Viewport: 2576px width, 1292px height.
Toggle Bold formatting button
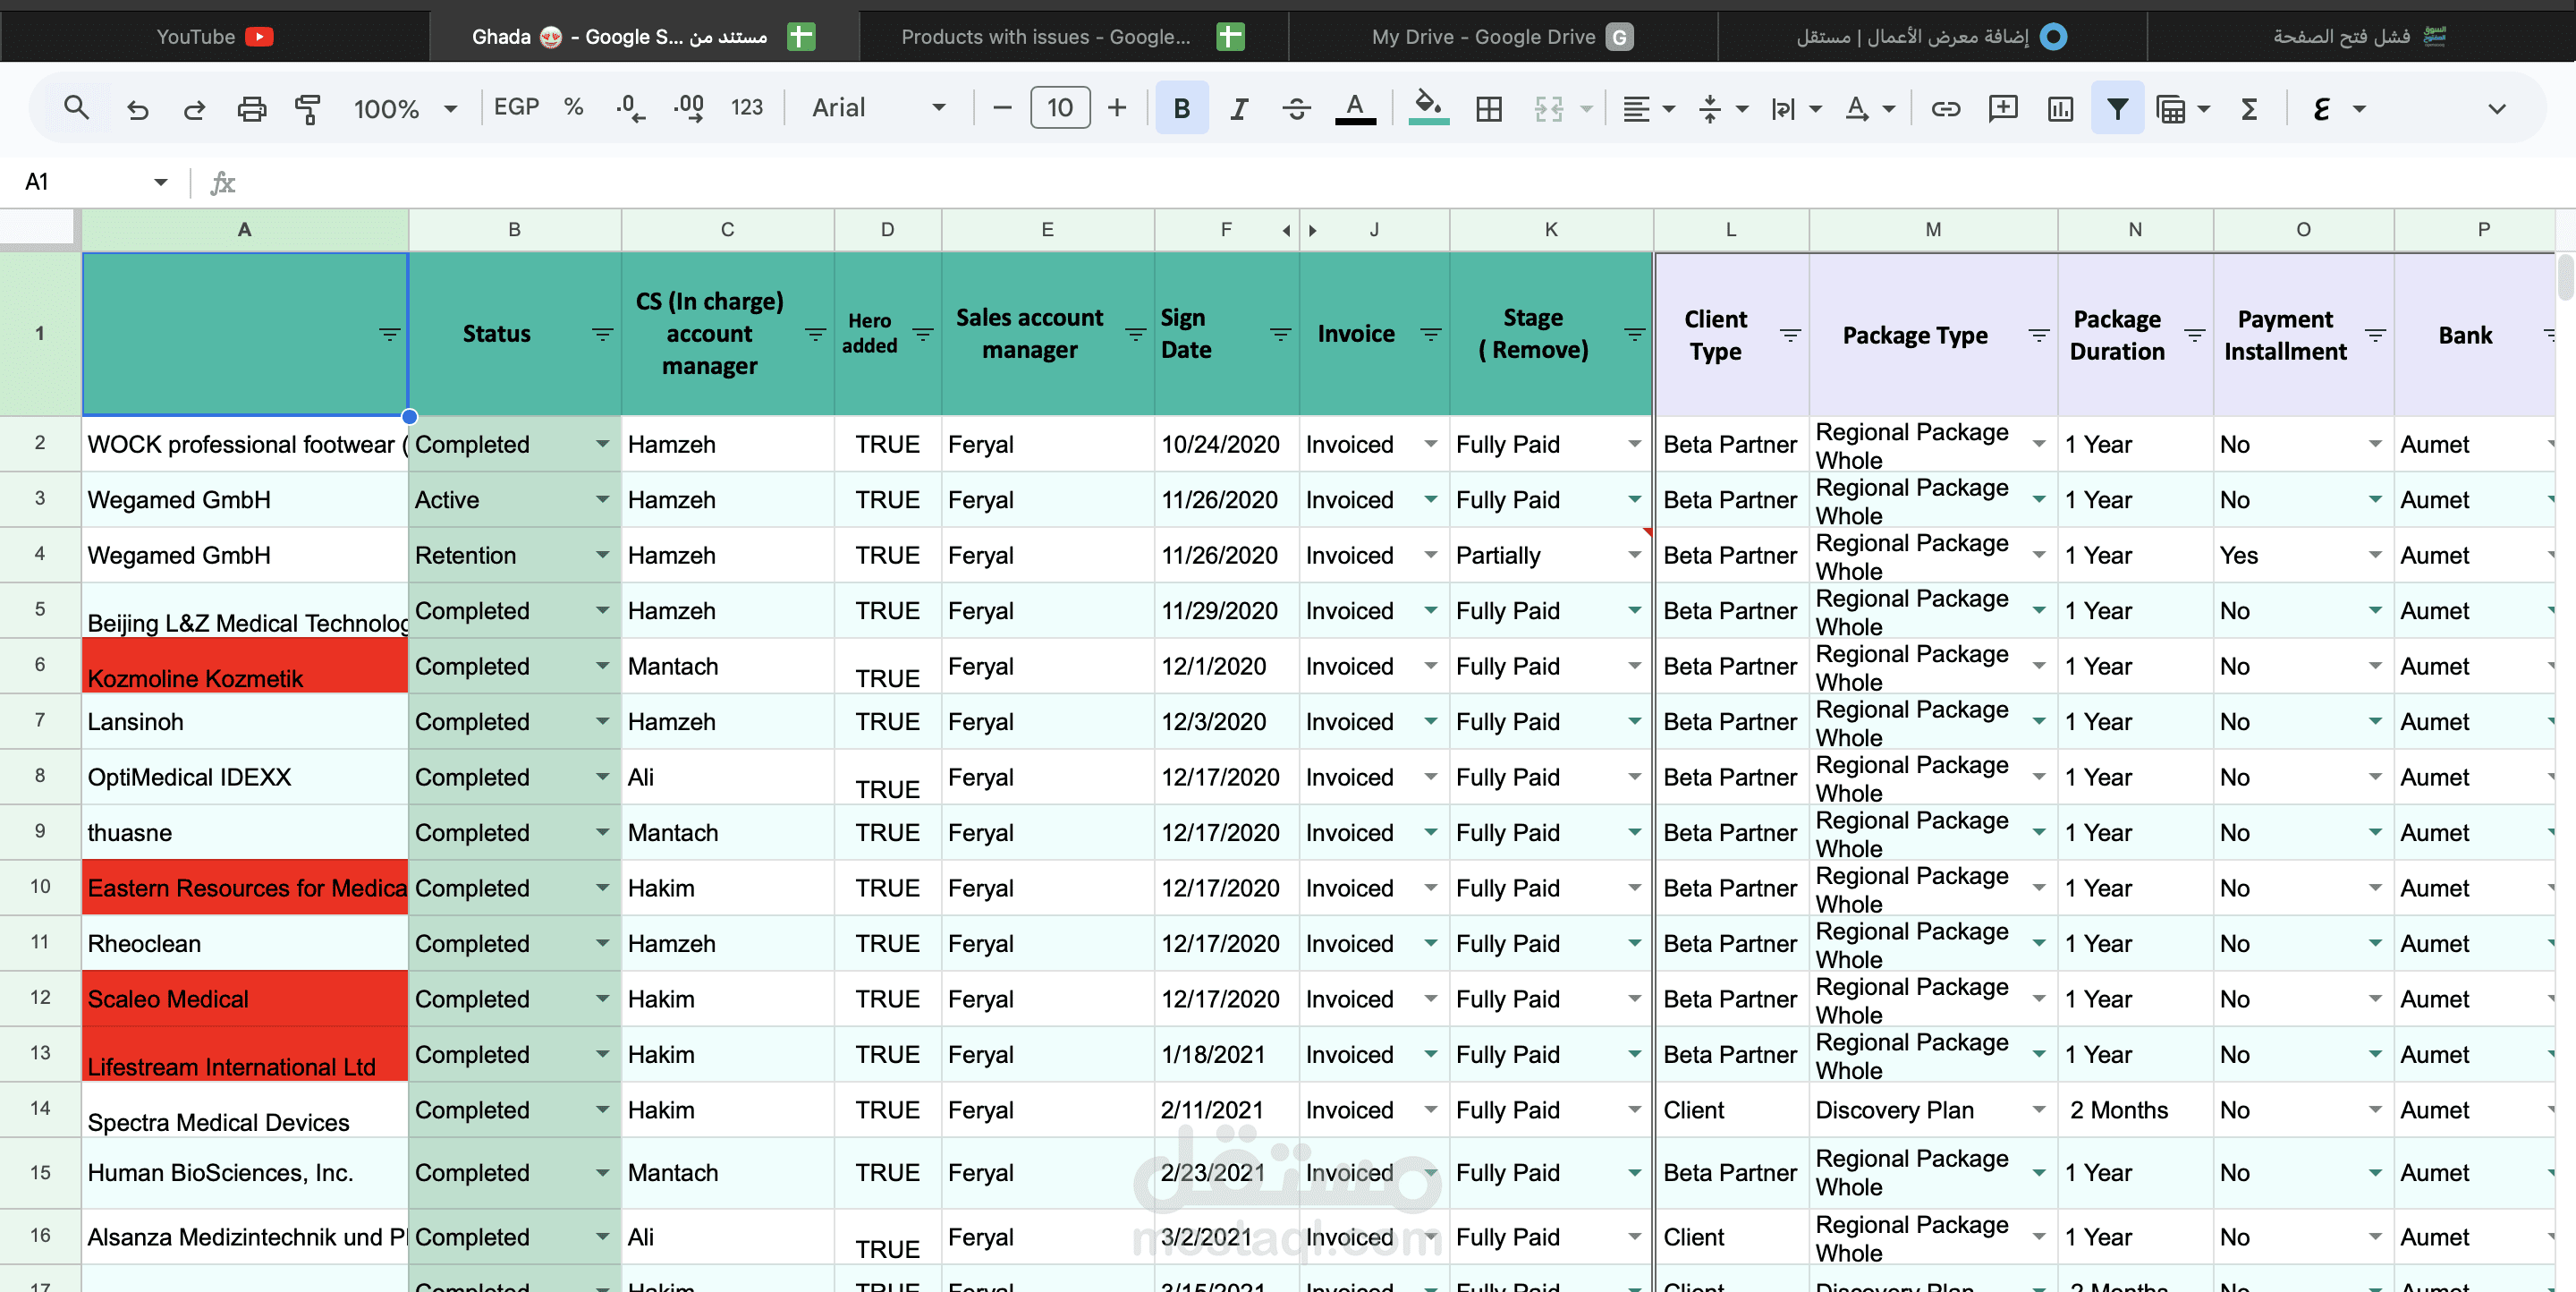pos(1181,108)
